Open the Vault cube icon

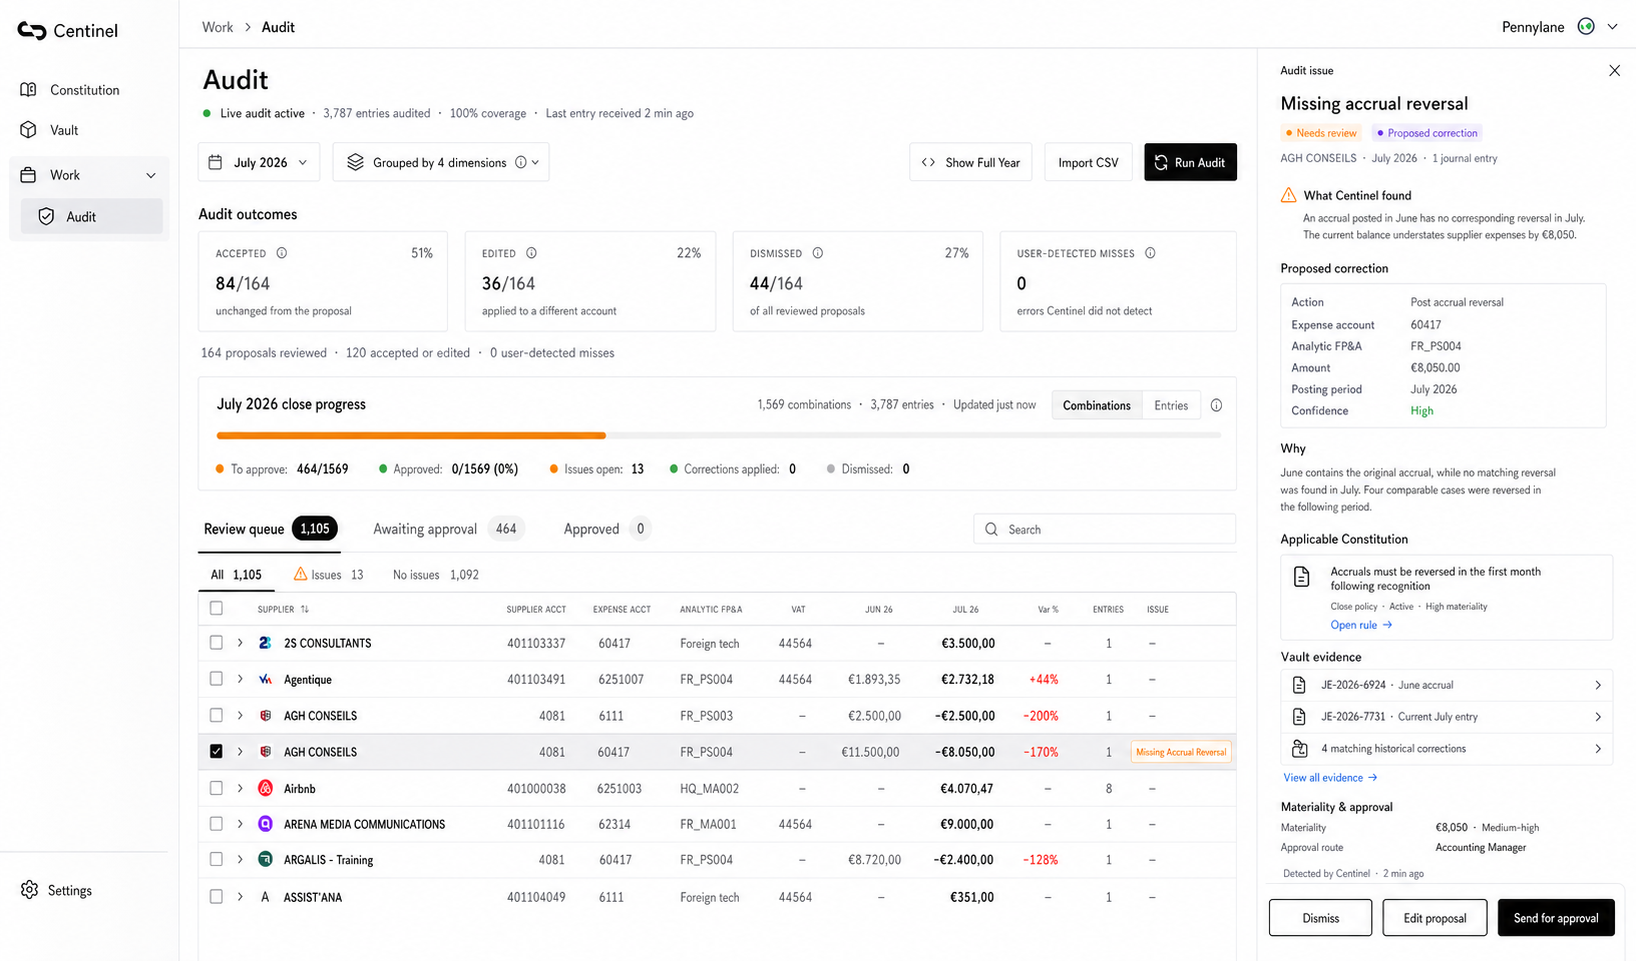(x=29, y=130)
